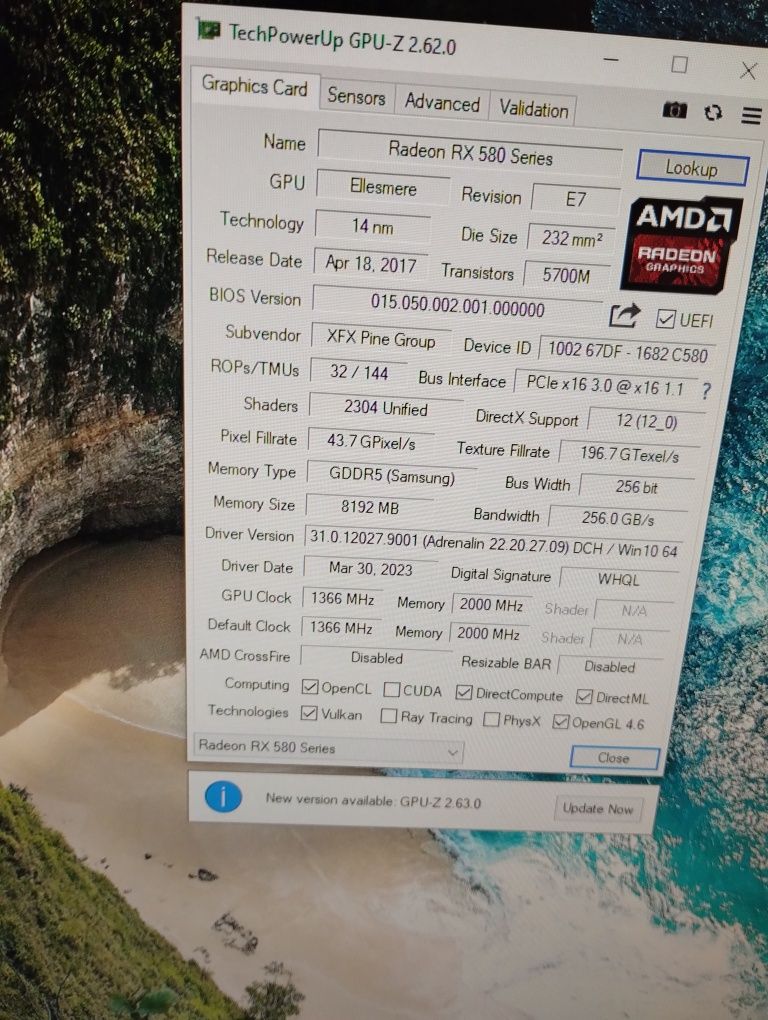
Task: Click the Revision value E7
Action: coord(576,199)
